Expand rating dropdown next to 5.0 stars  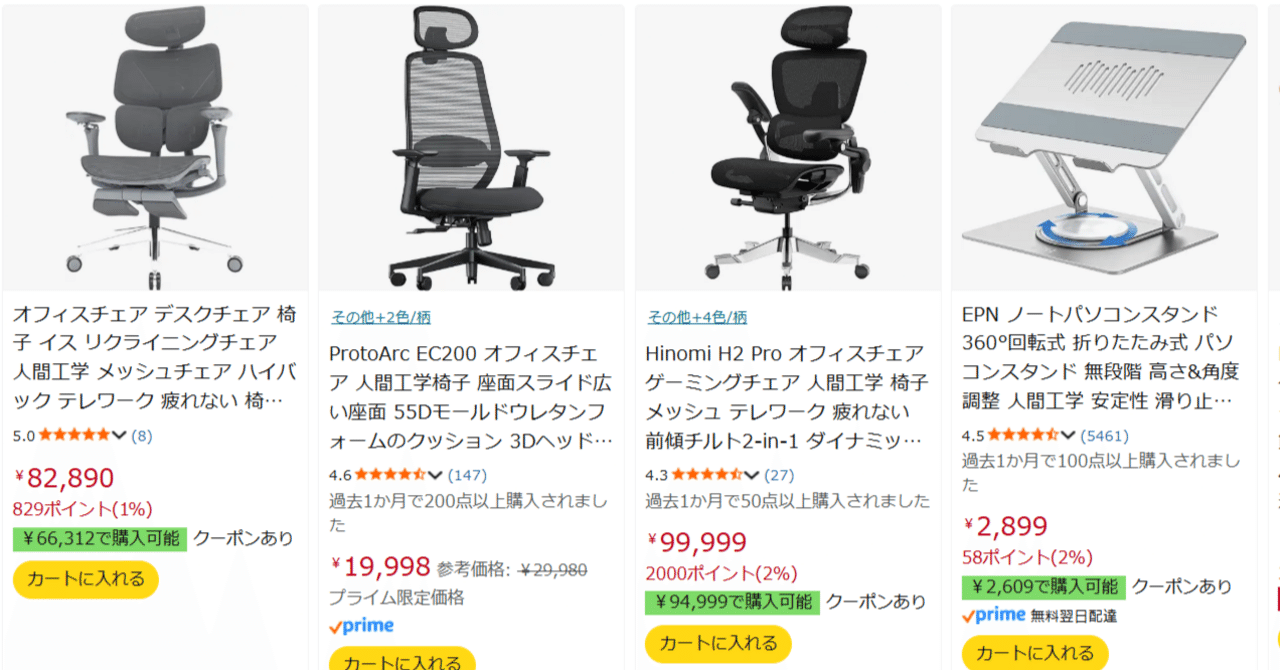120,435
